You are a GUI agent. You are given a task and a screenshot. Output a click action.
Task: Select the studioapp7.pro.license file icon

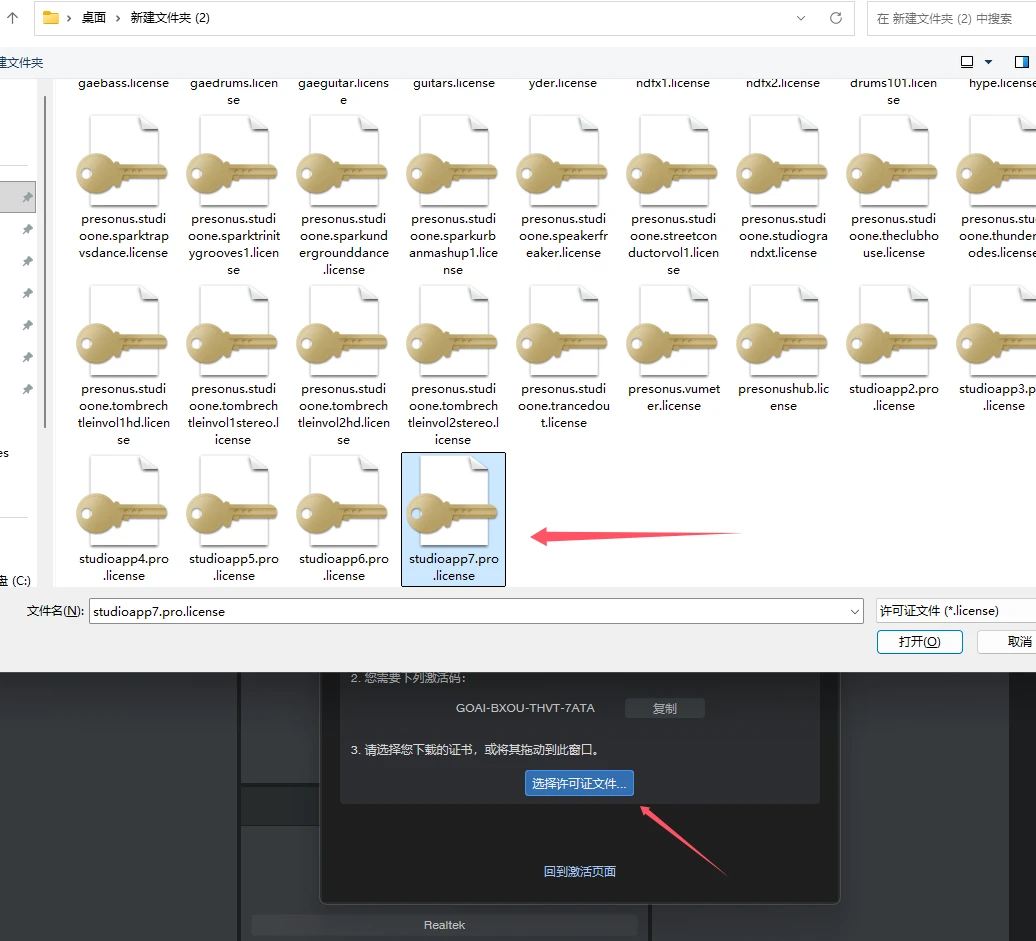click(x=453, y=510)
